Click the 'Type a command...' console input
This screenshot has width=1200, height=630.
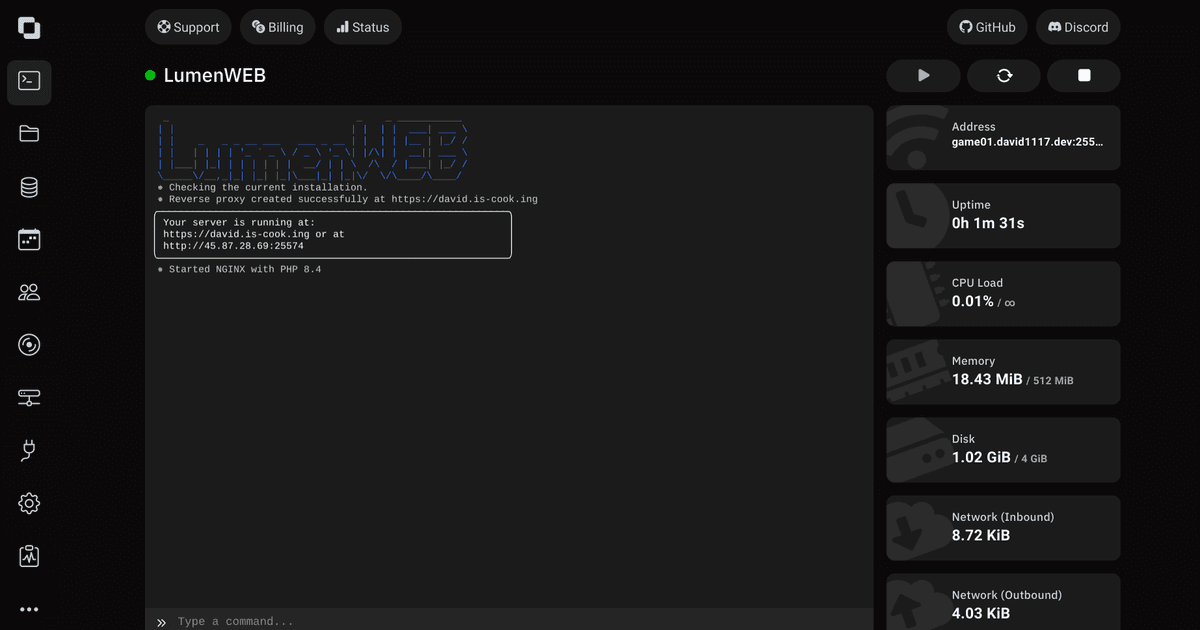500,621
